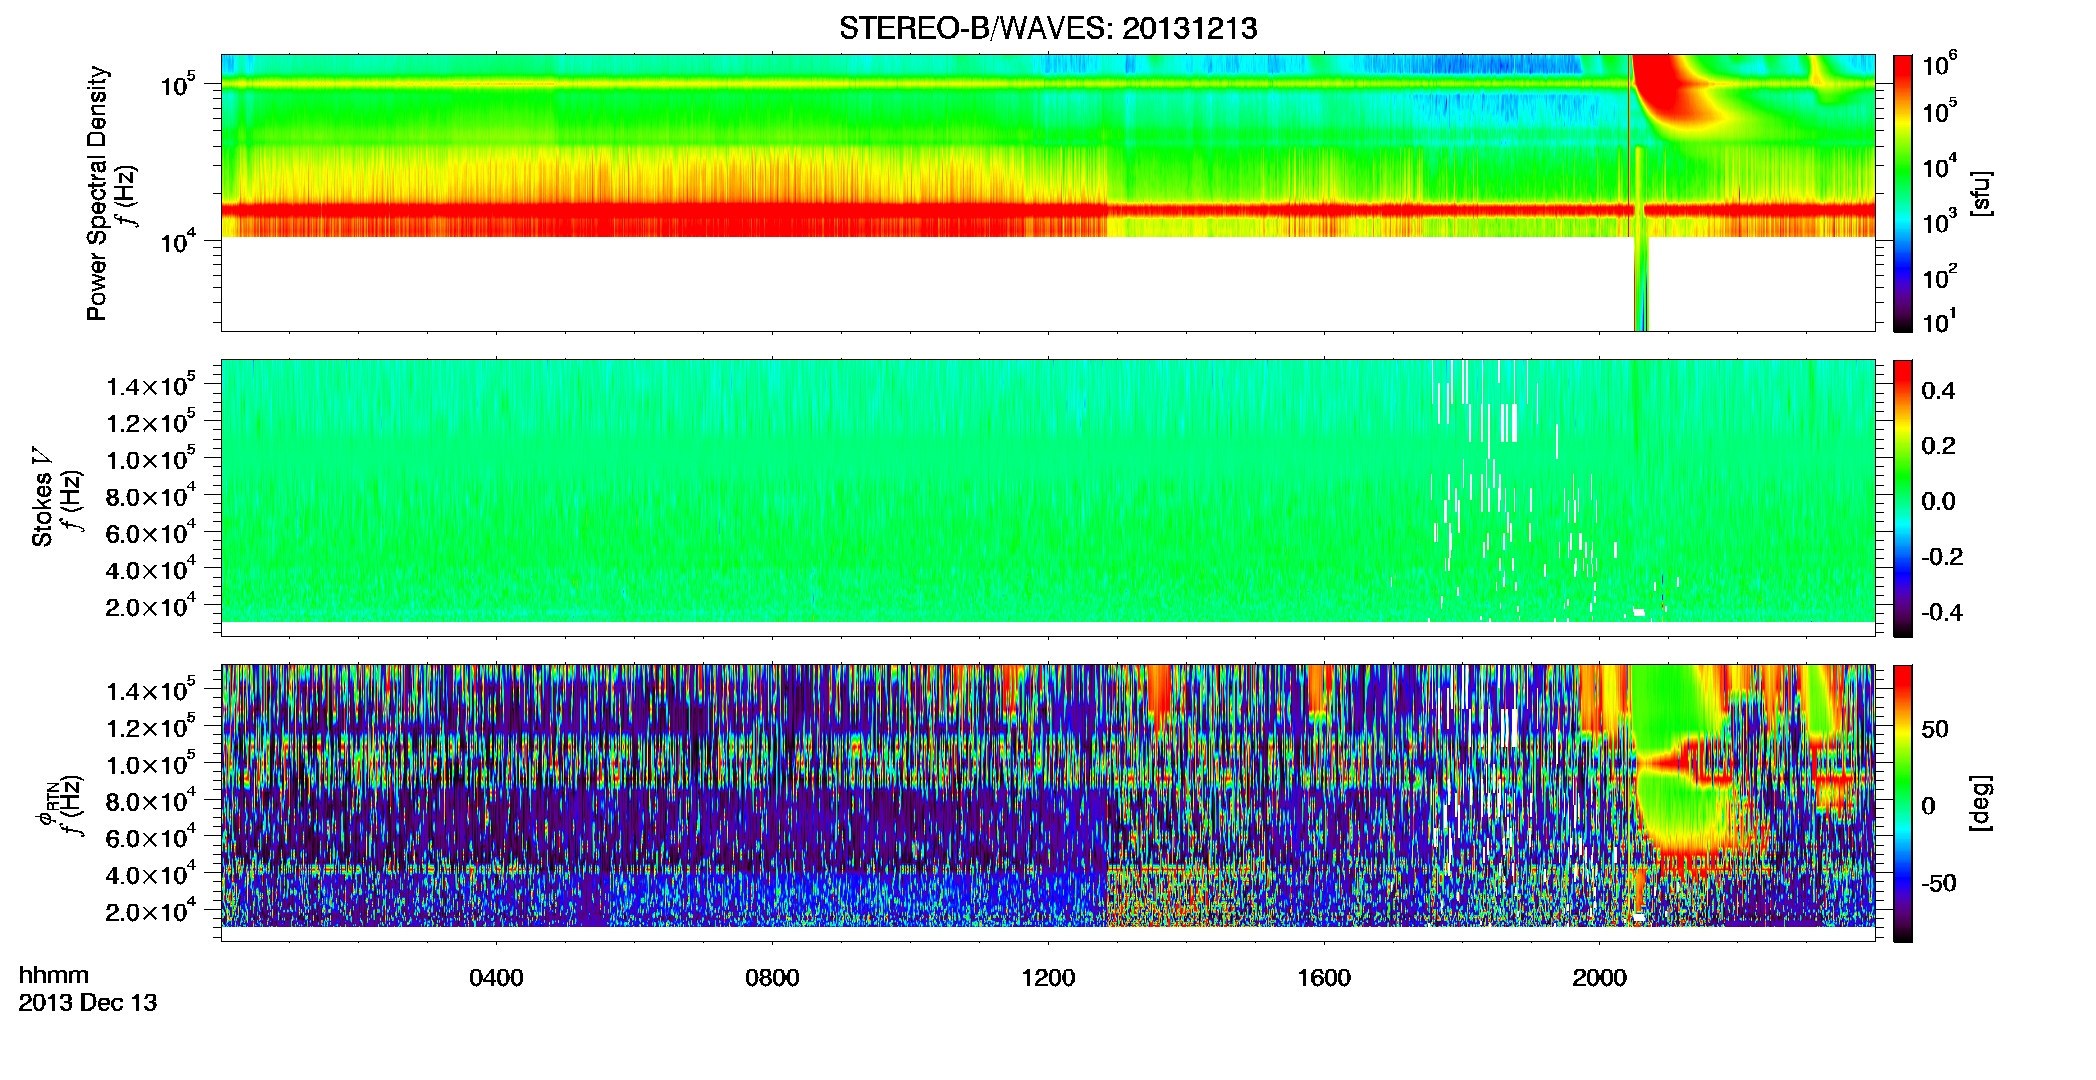Click the 2013 Dec 13 date label

[x=88, y=1003]
